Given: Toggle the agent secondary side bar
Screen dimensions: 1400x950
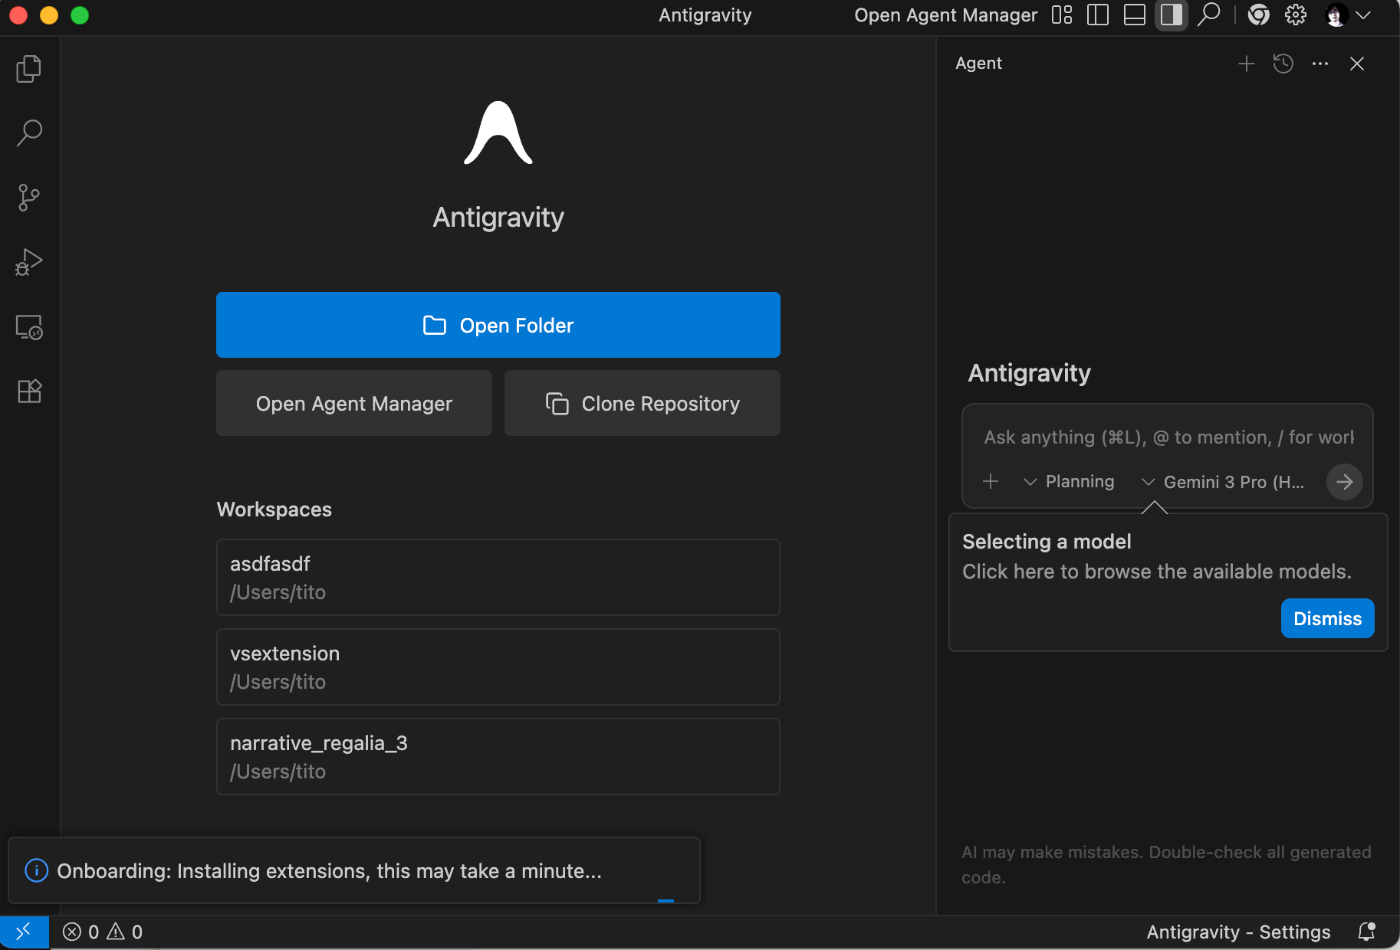Looking at the screenshot, I should [x=1171, y=15].
